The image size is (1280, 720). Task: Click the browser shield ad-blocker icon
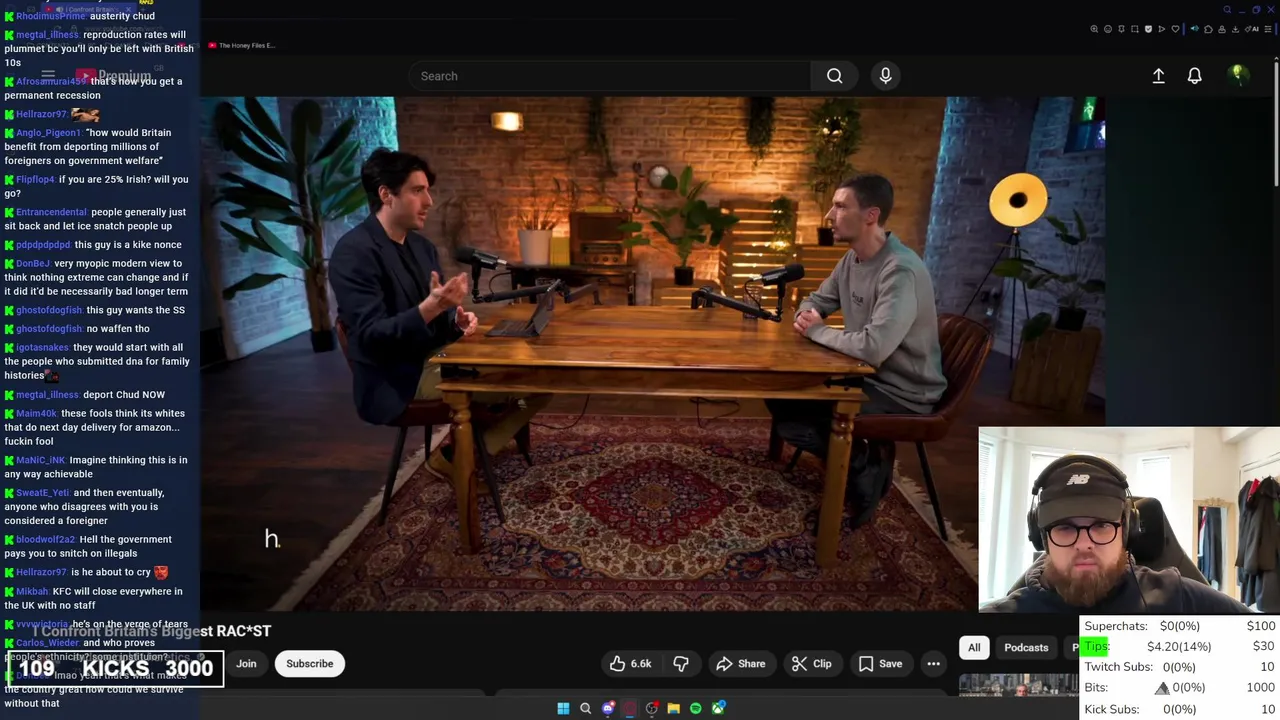[1148, 29]
